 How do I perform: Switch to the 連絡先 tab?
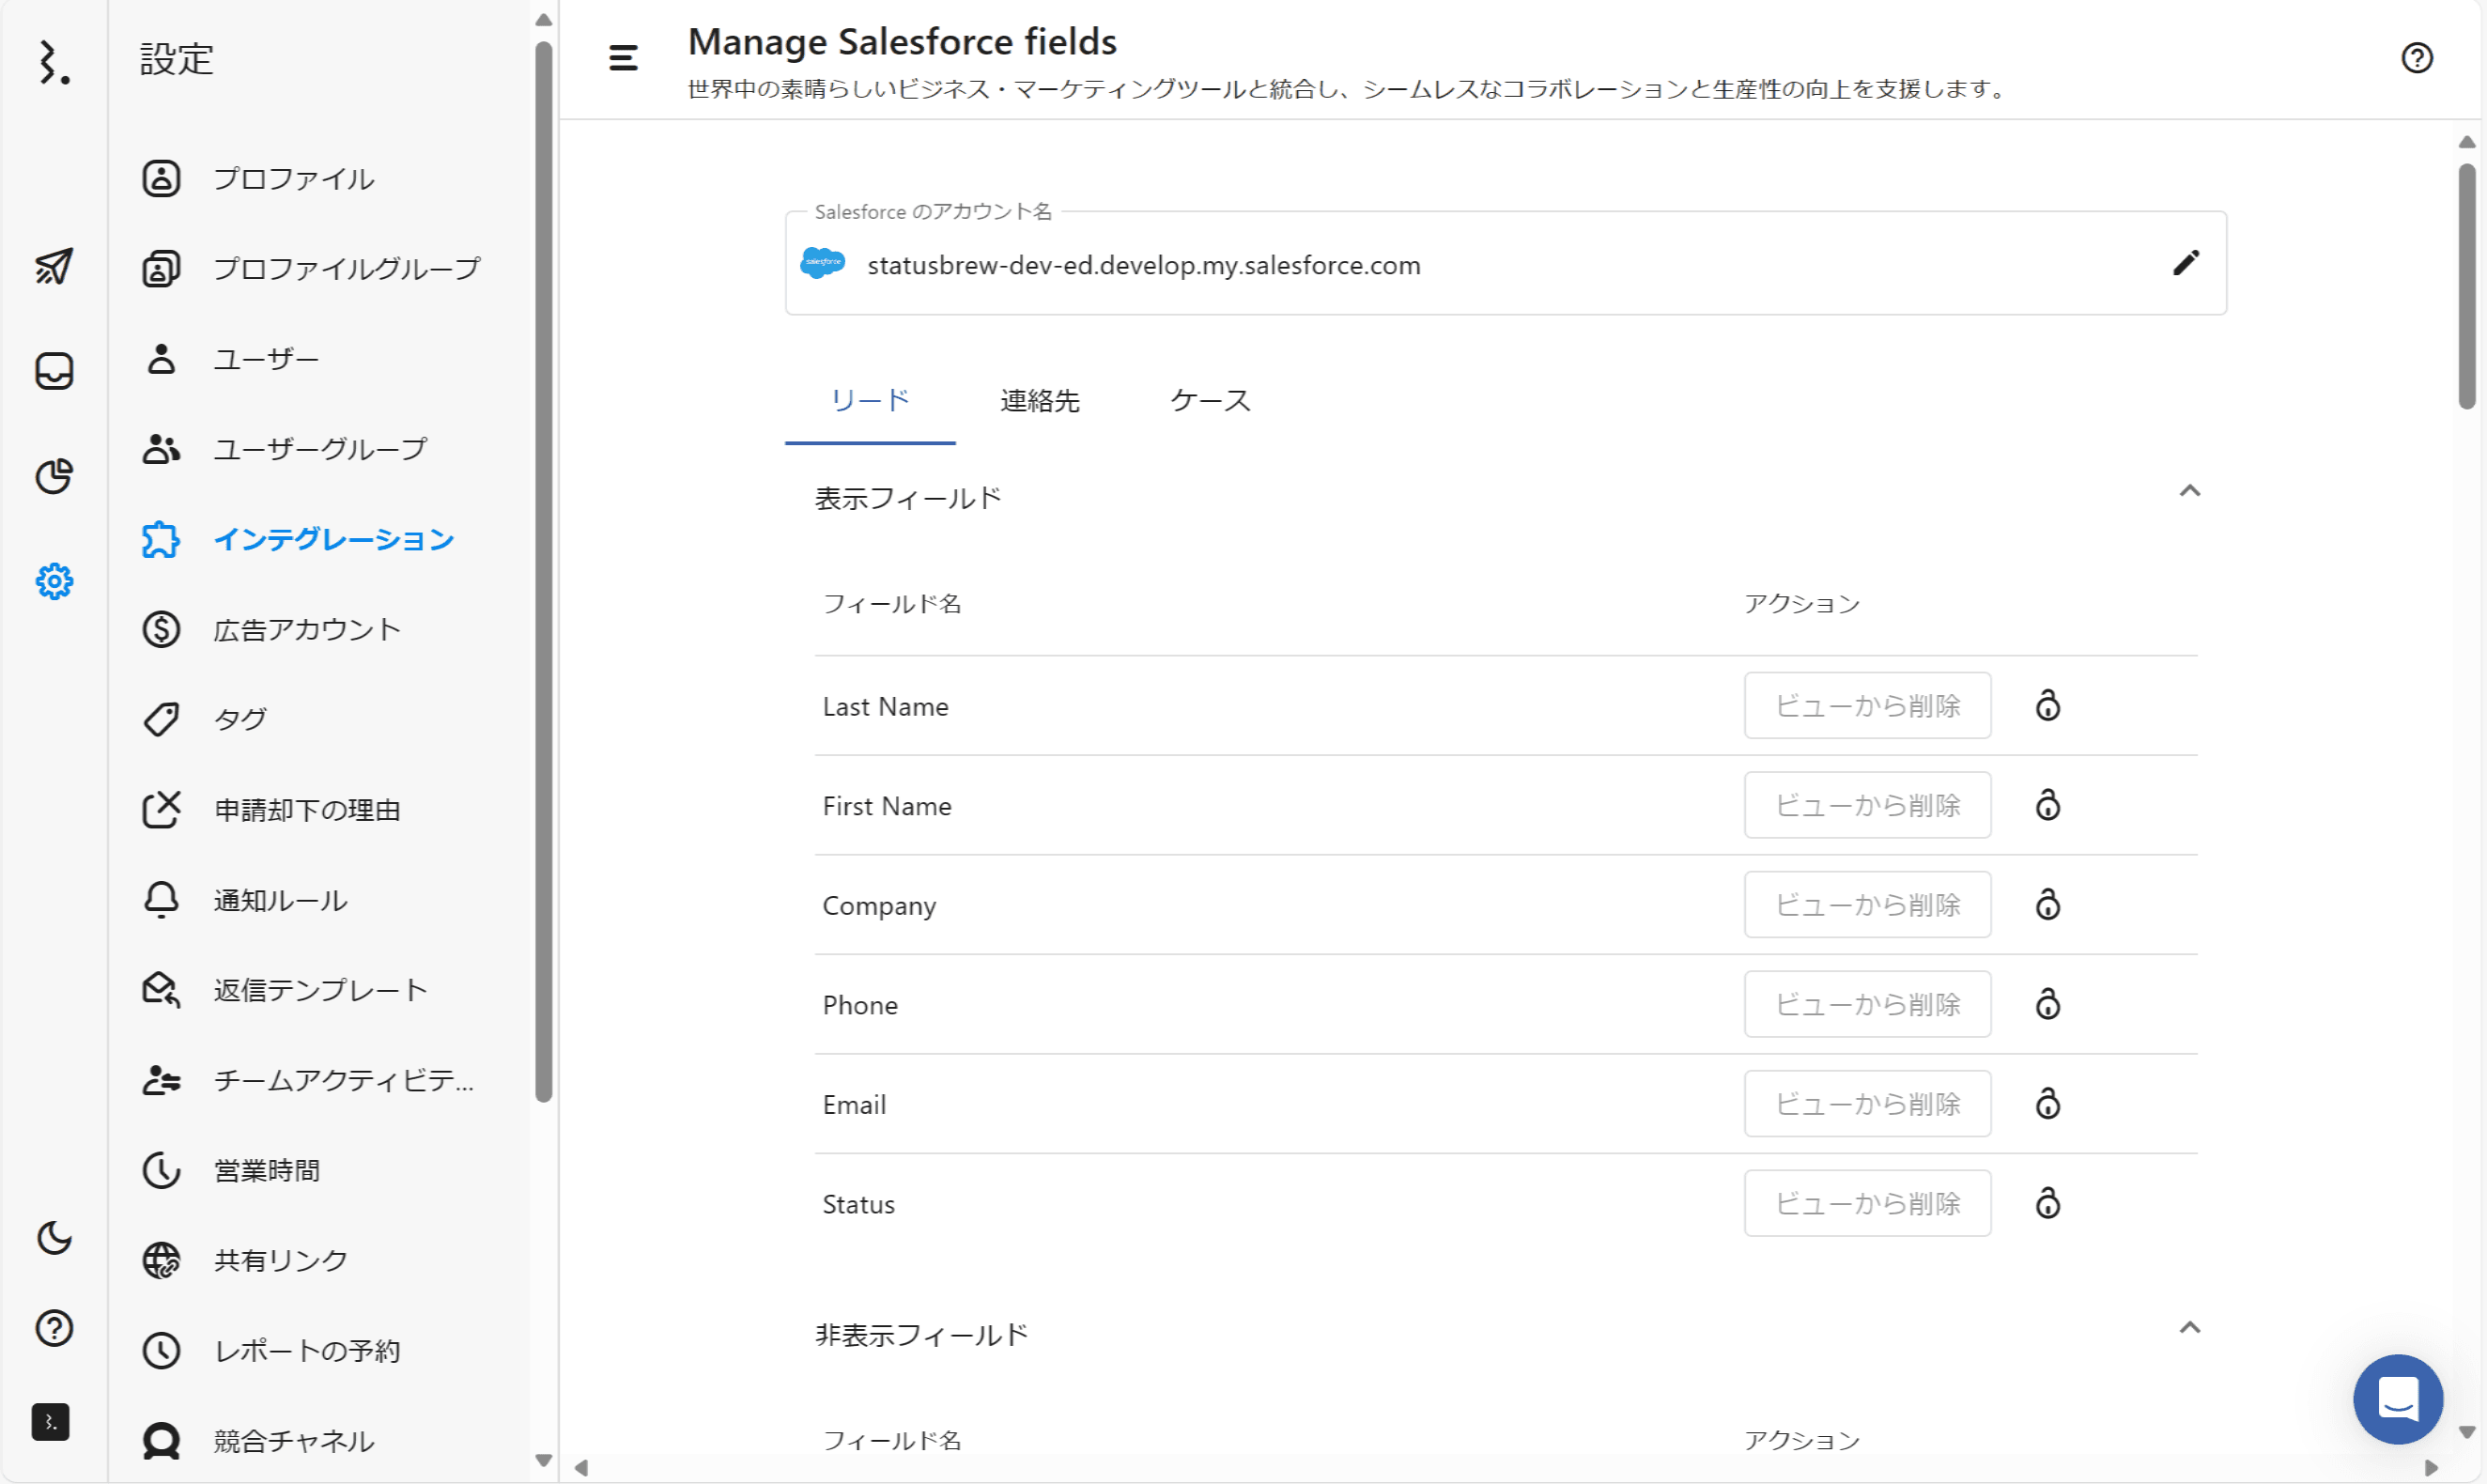pos(1039,401)
